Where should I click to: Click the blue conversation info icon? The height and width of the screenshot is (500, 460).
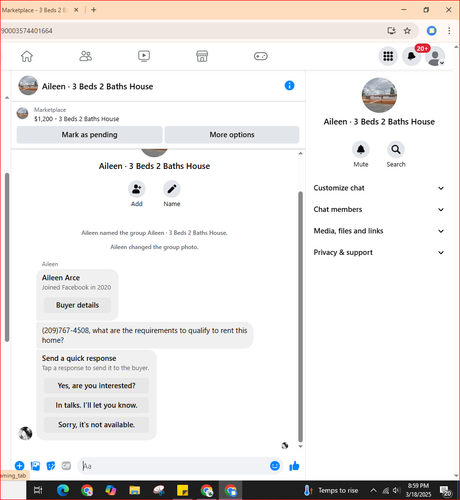[289, 86]
